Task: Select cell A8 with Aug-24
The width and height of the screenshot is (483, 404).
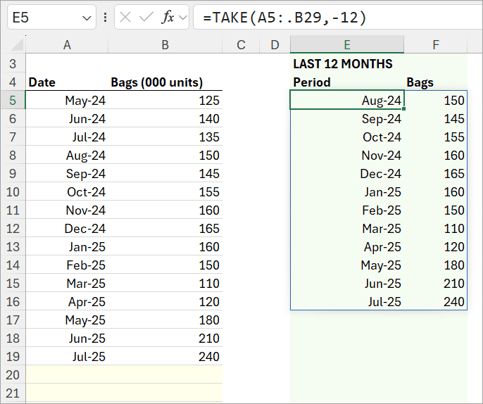Action: (67, 155)
